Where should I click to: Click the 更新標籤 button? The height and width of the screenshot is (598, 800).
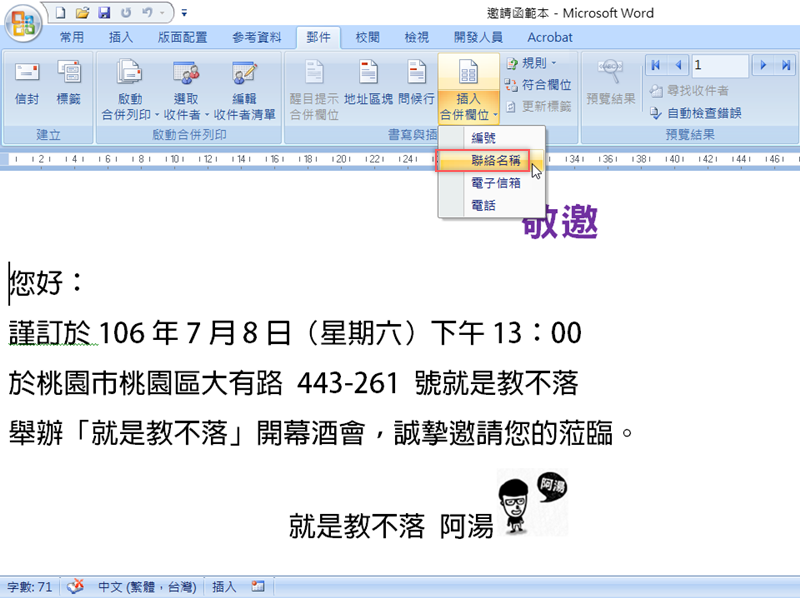coord(539,106)
